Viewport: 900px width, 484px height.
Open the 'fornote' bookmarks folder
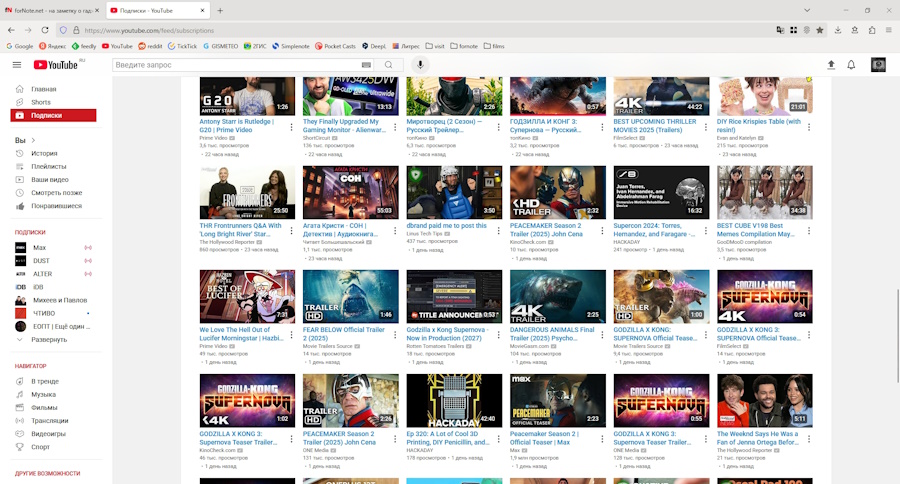464,46
